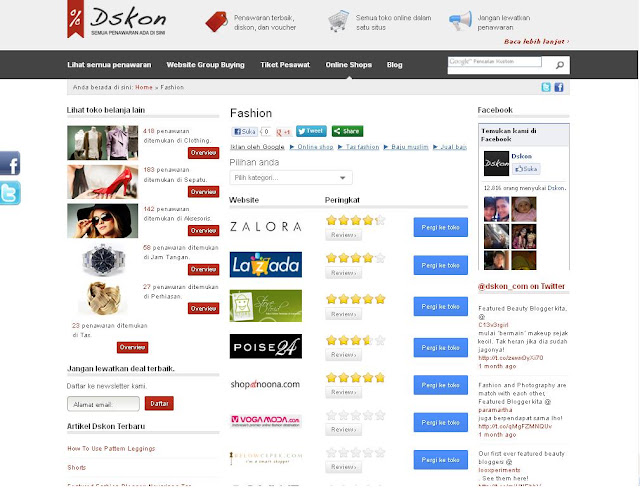Click the woman in sunglasses thumbnail
The height and width of the screenshot is (488, 640).
pos(102,221)
